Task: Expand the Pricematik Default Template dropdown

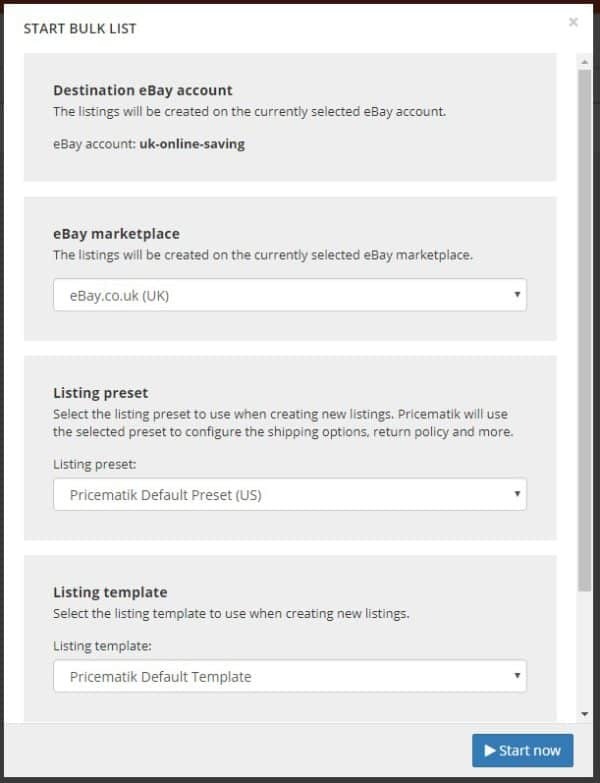Action: [289, 676]
